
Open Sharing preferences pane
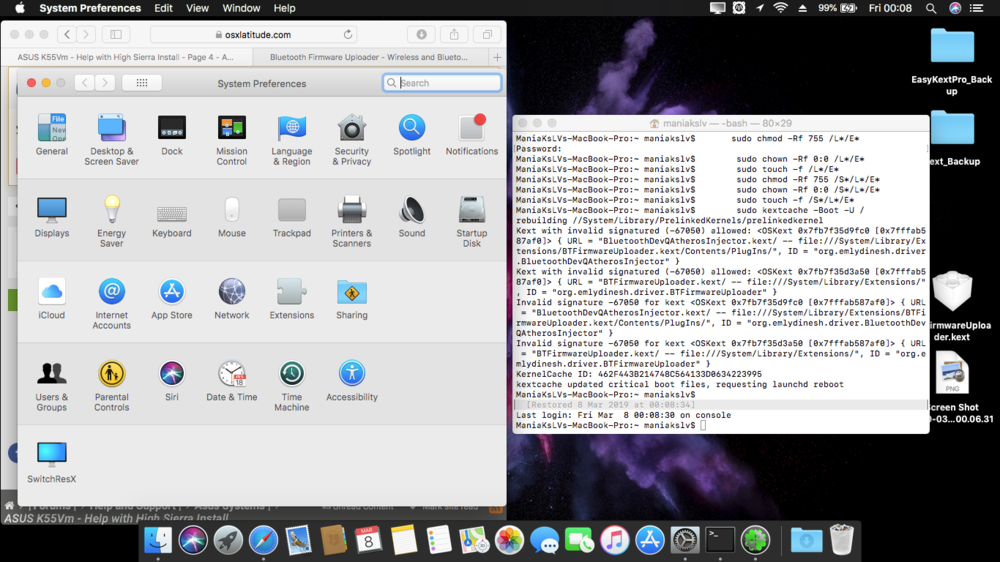click(x=351, y=299)
